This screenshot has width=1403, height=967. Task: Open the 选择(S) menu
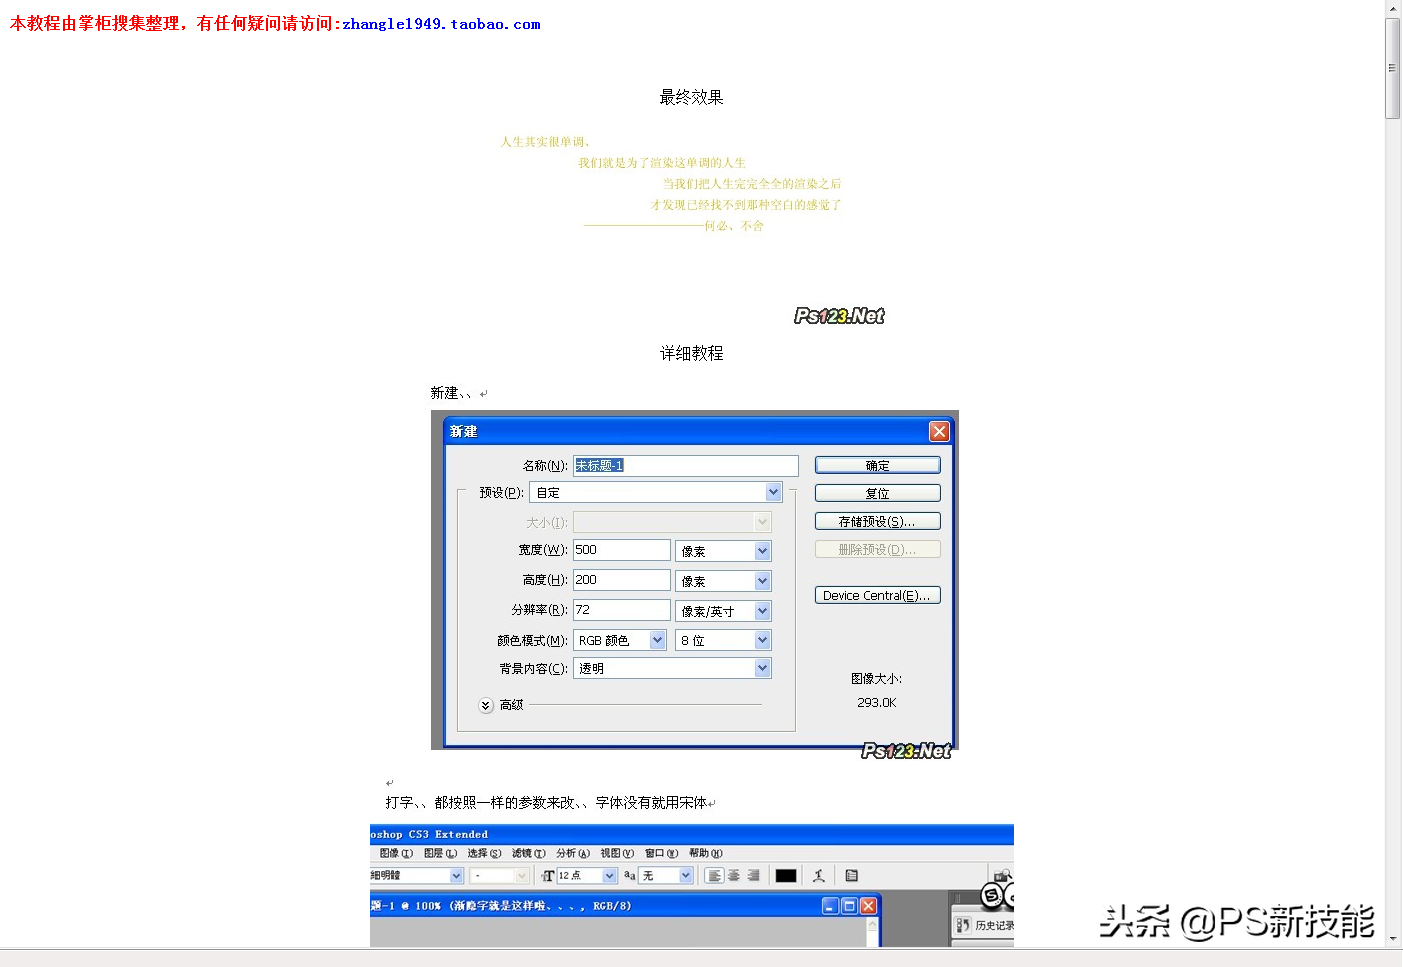(x=484, y=853)
